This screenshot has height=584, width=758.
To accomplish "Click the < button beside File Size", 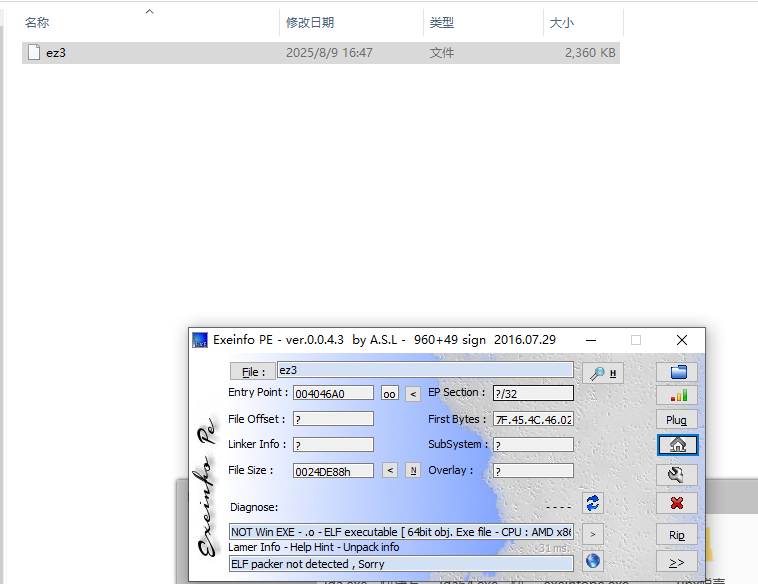I will pos(390,470).
